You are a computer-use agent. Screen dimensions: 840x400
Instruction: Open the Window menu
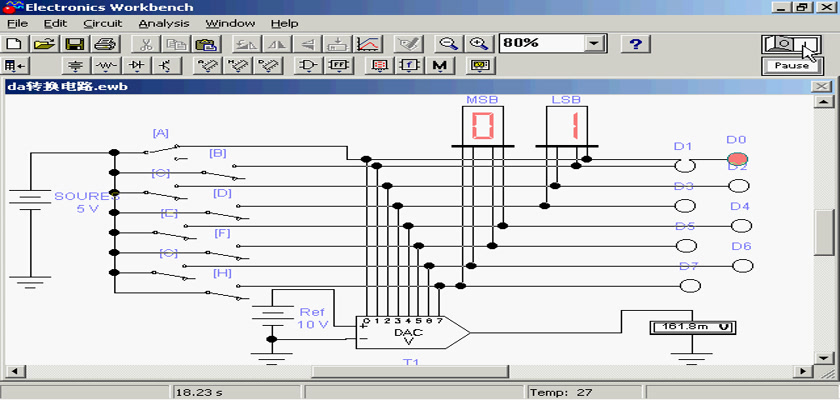point(230,24)
